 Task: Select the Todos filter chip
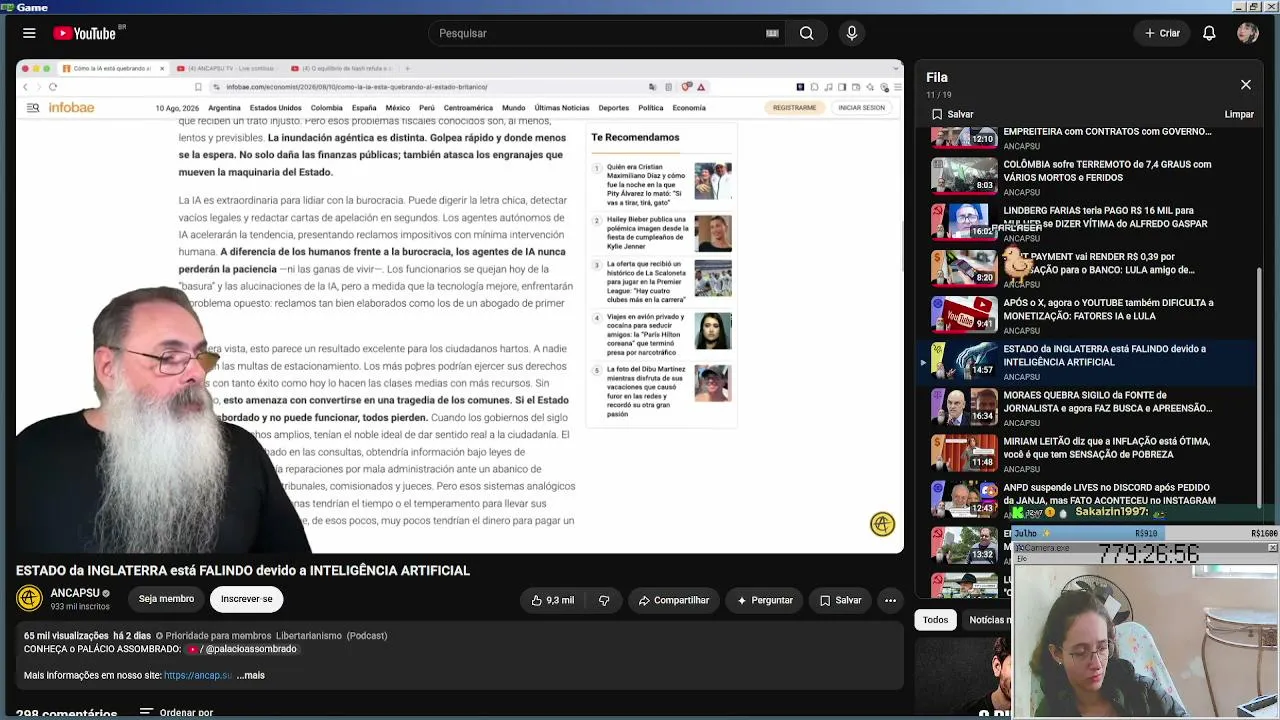pyautogui.click(x=935, y=620)
